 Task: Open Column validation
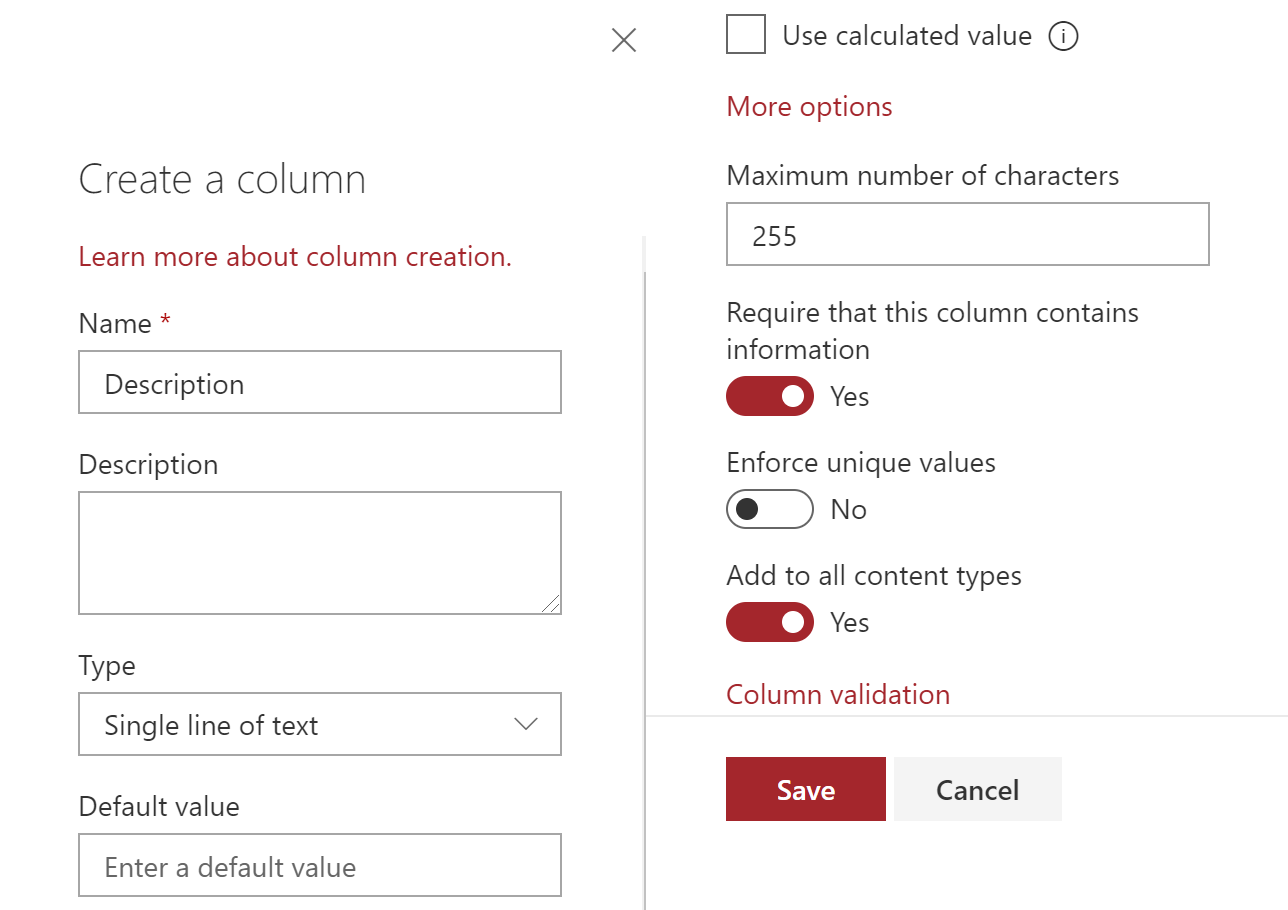(x=838, y=694)
